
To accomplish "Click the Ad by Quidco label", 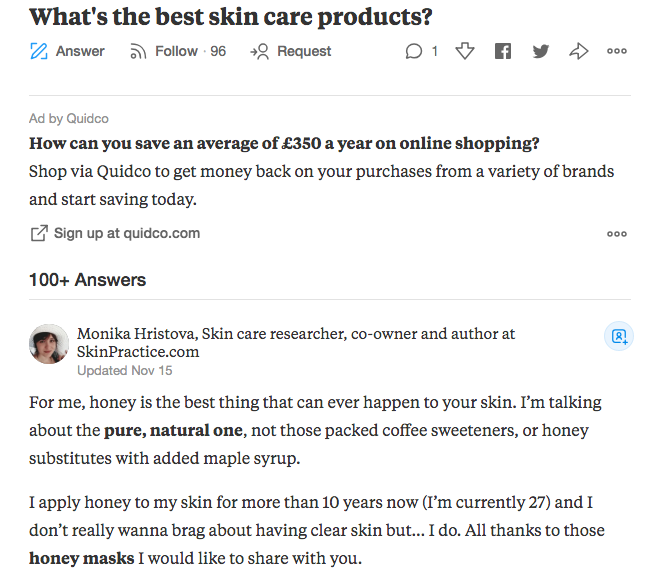I will pos(69,118).
